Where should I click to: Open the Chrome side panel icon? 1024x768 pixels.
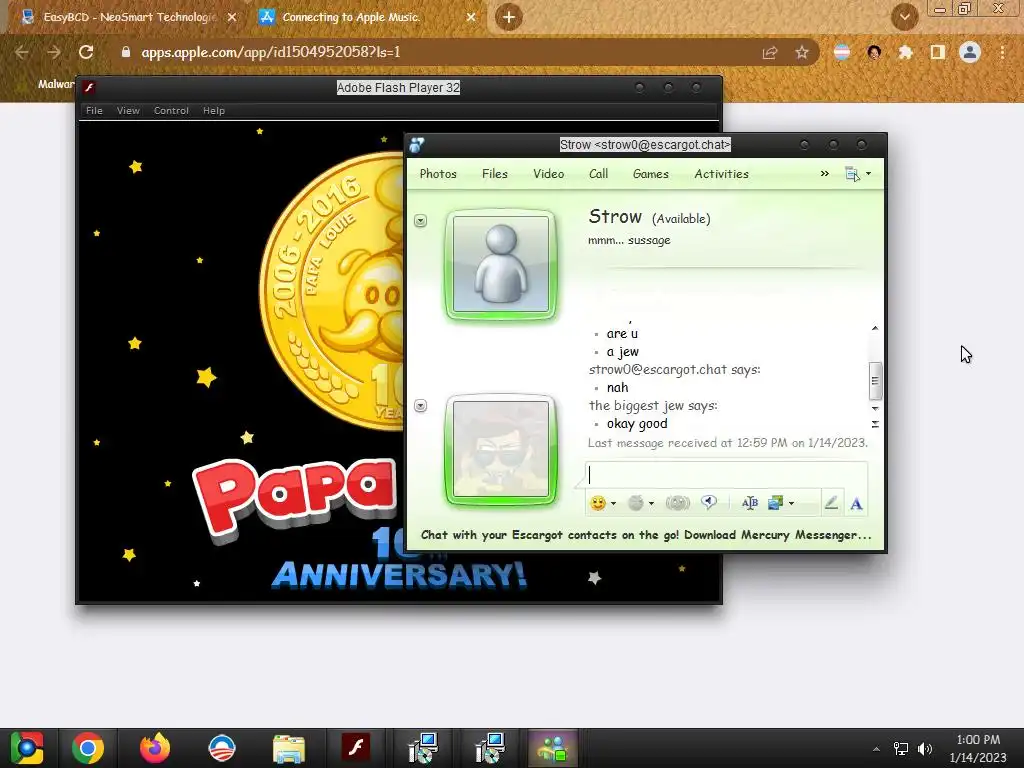coord(938,52)
